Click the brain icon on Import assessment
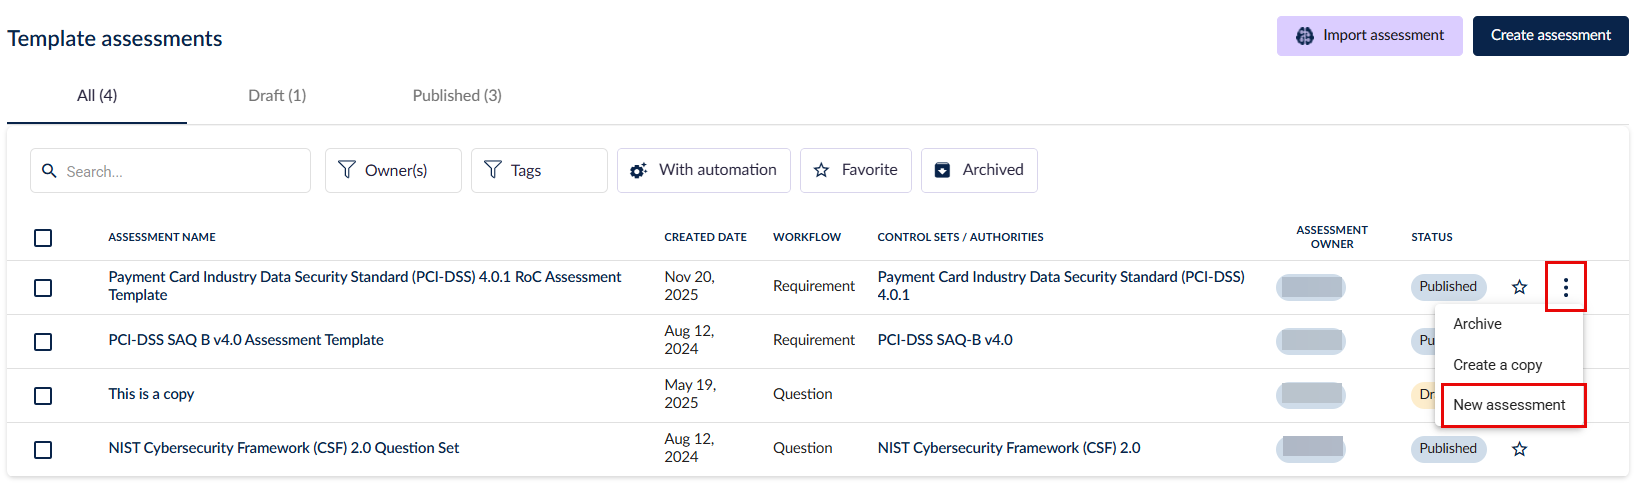 coord(1304,36)
